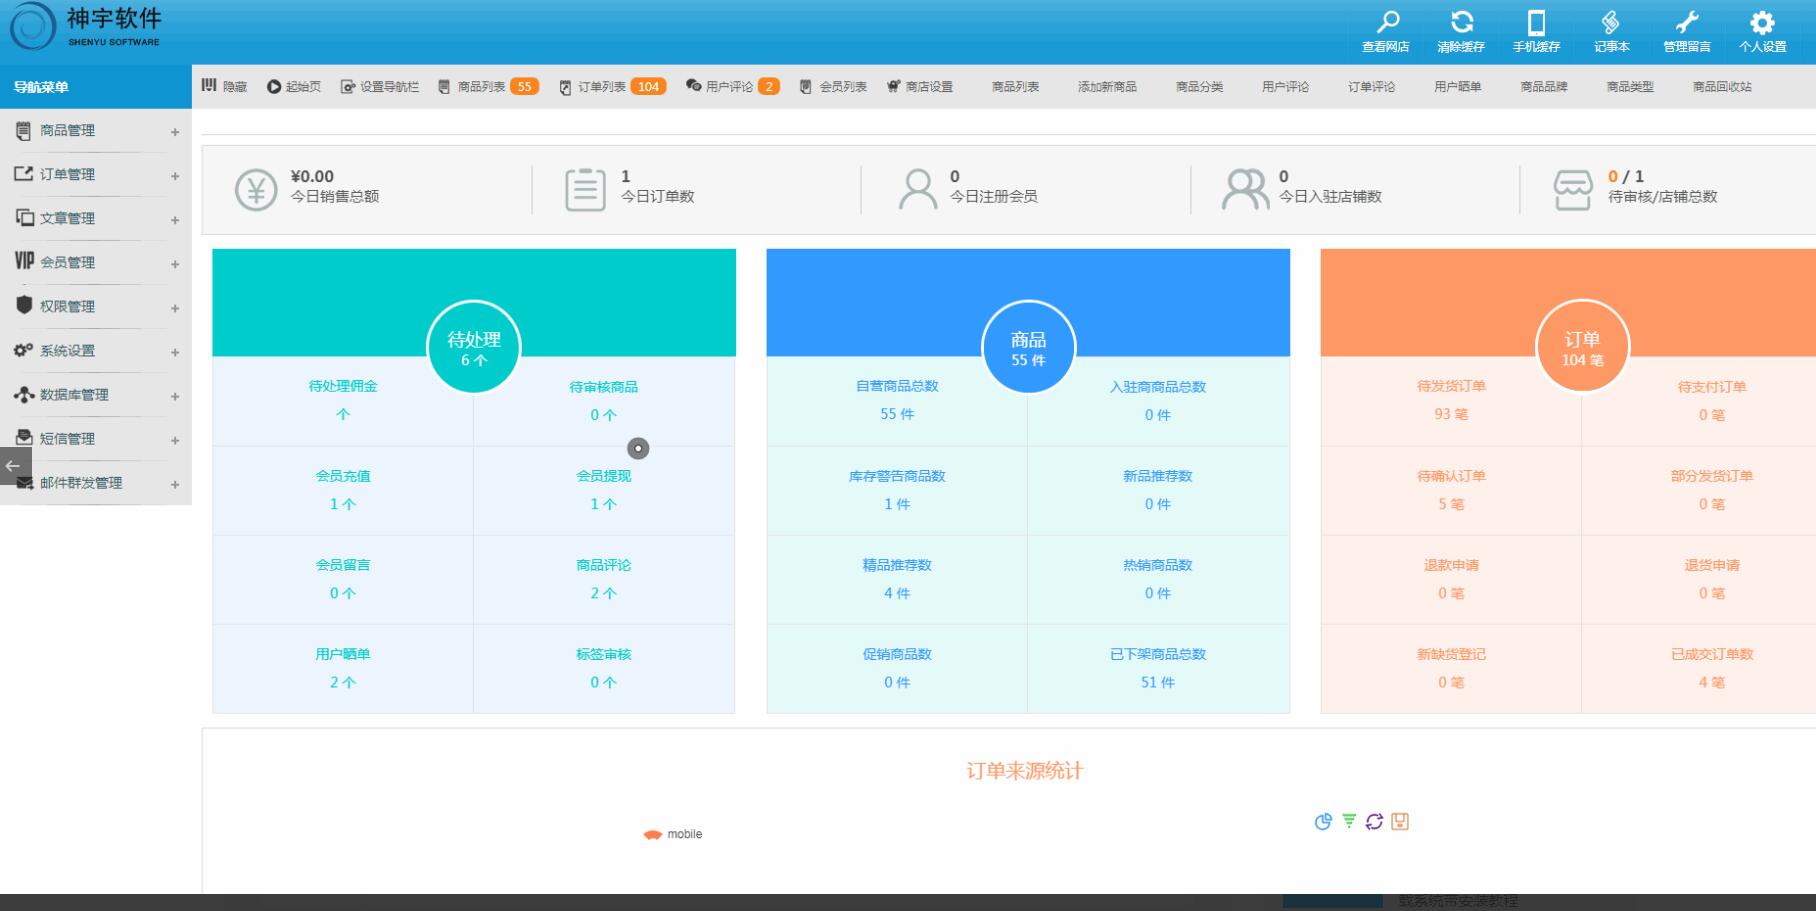Expand the 系统设置 sidebar menu

pyautogui.click(x=95, y=351)
